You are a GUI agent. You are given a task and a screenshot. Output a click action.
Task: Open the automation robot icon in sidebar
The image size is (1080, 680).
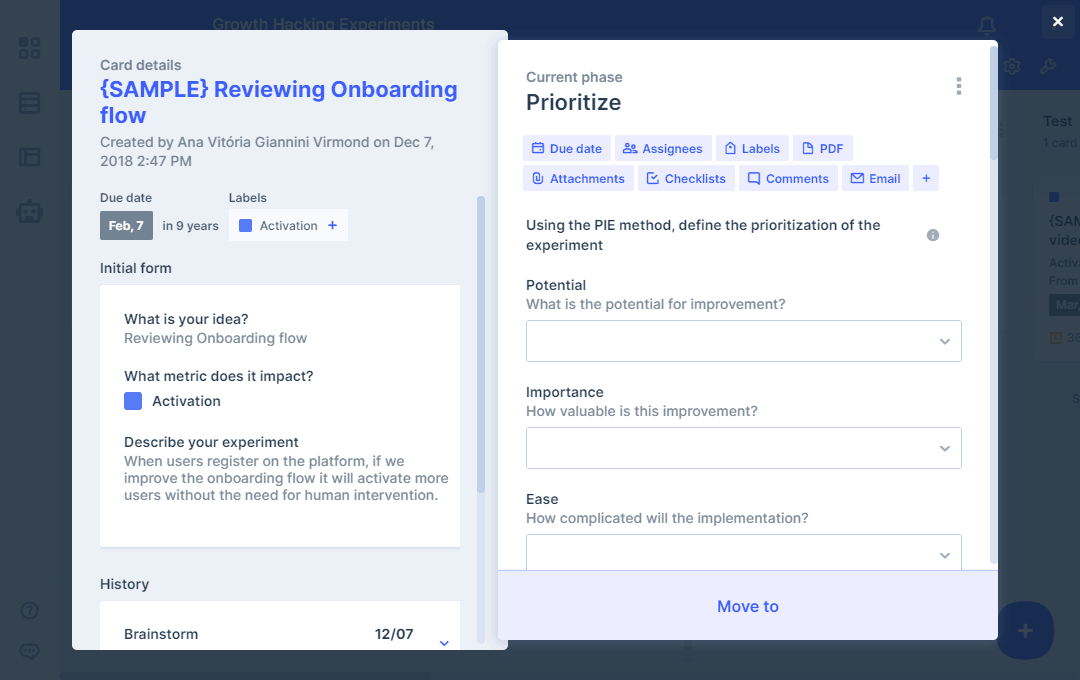tap(30, 211)
